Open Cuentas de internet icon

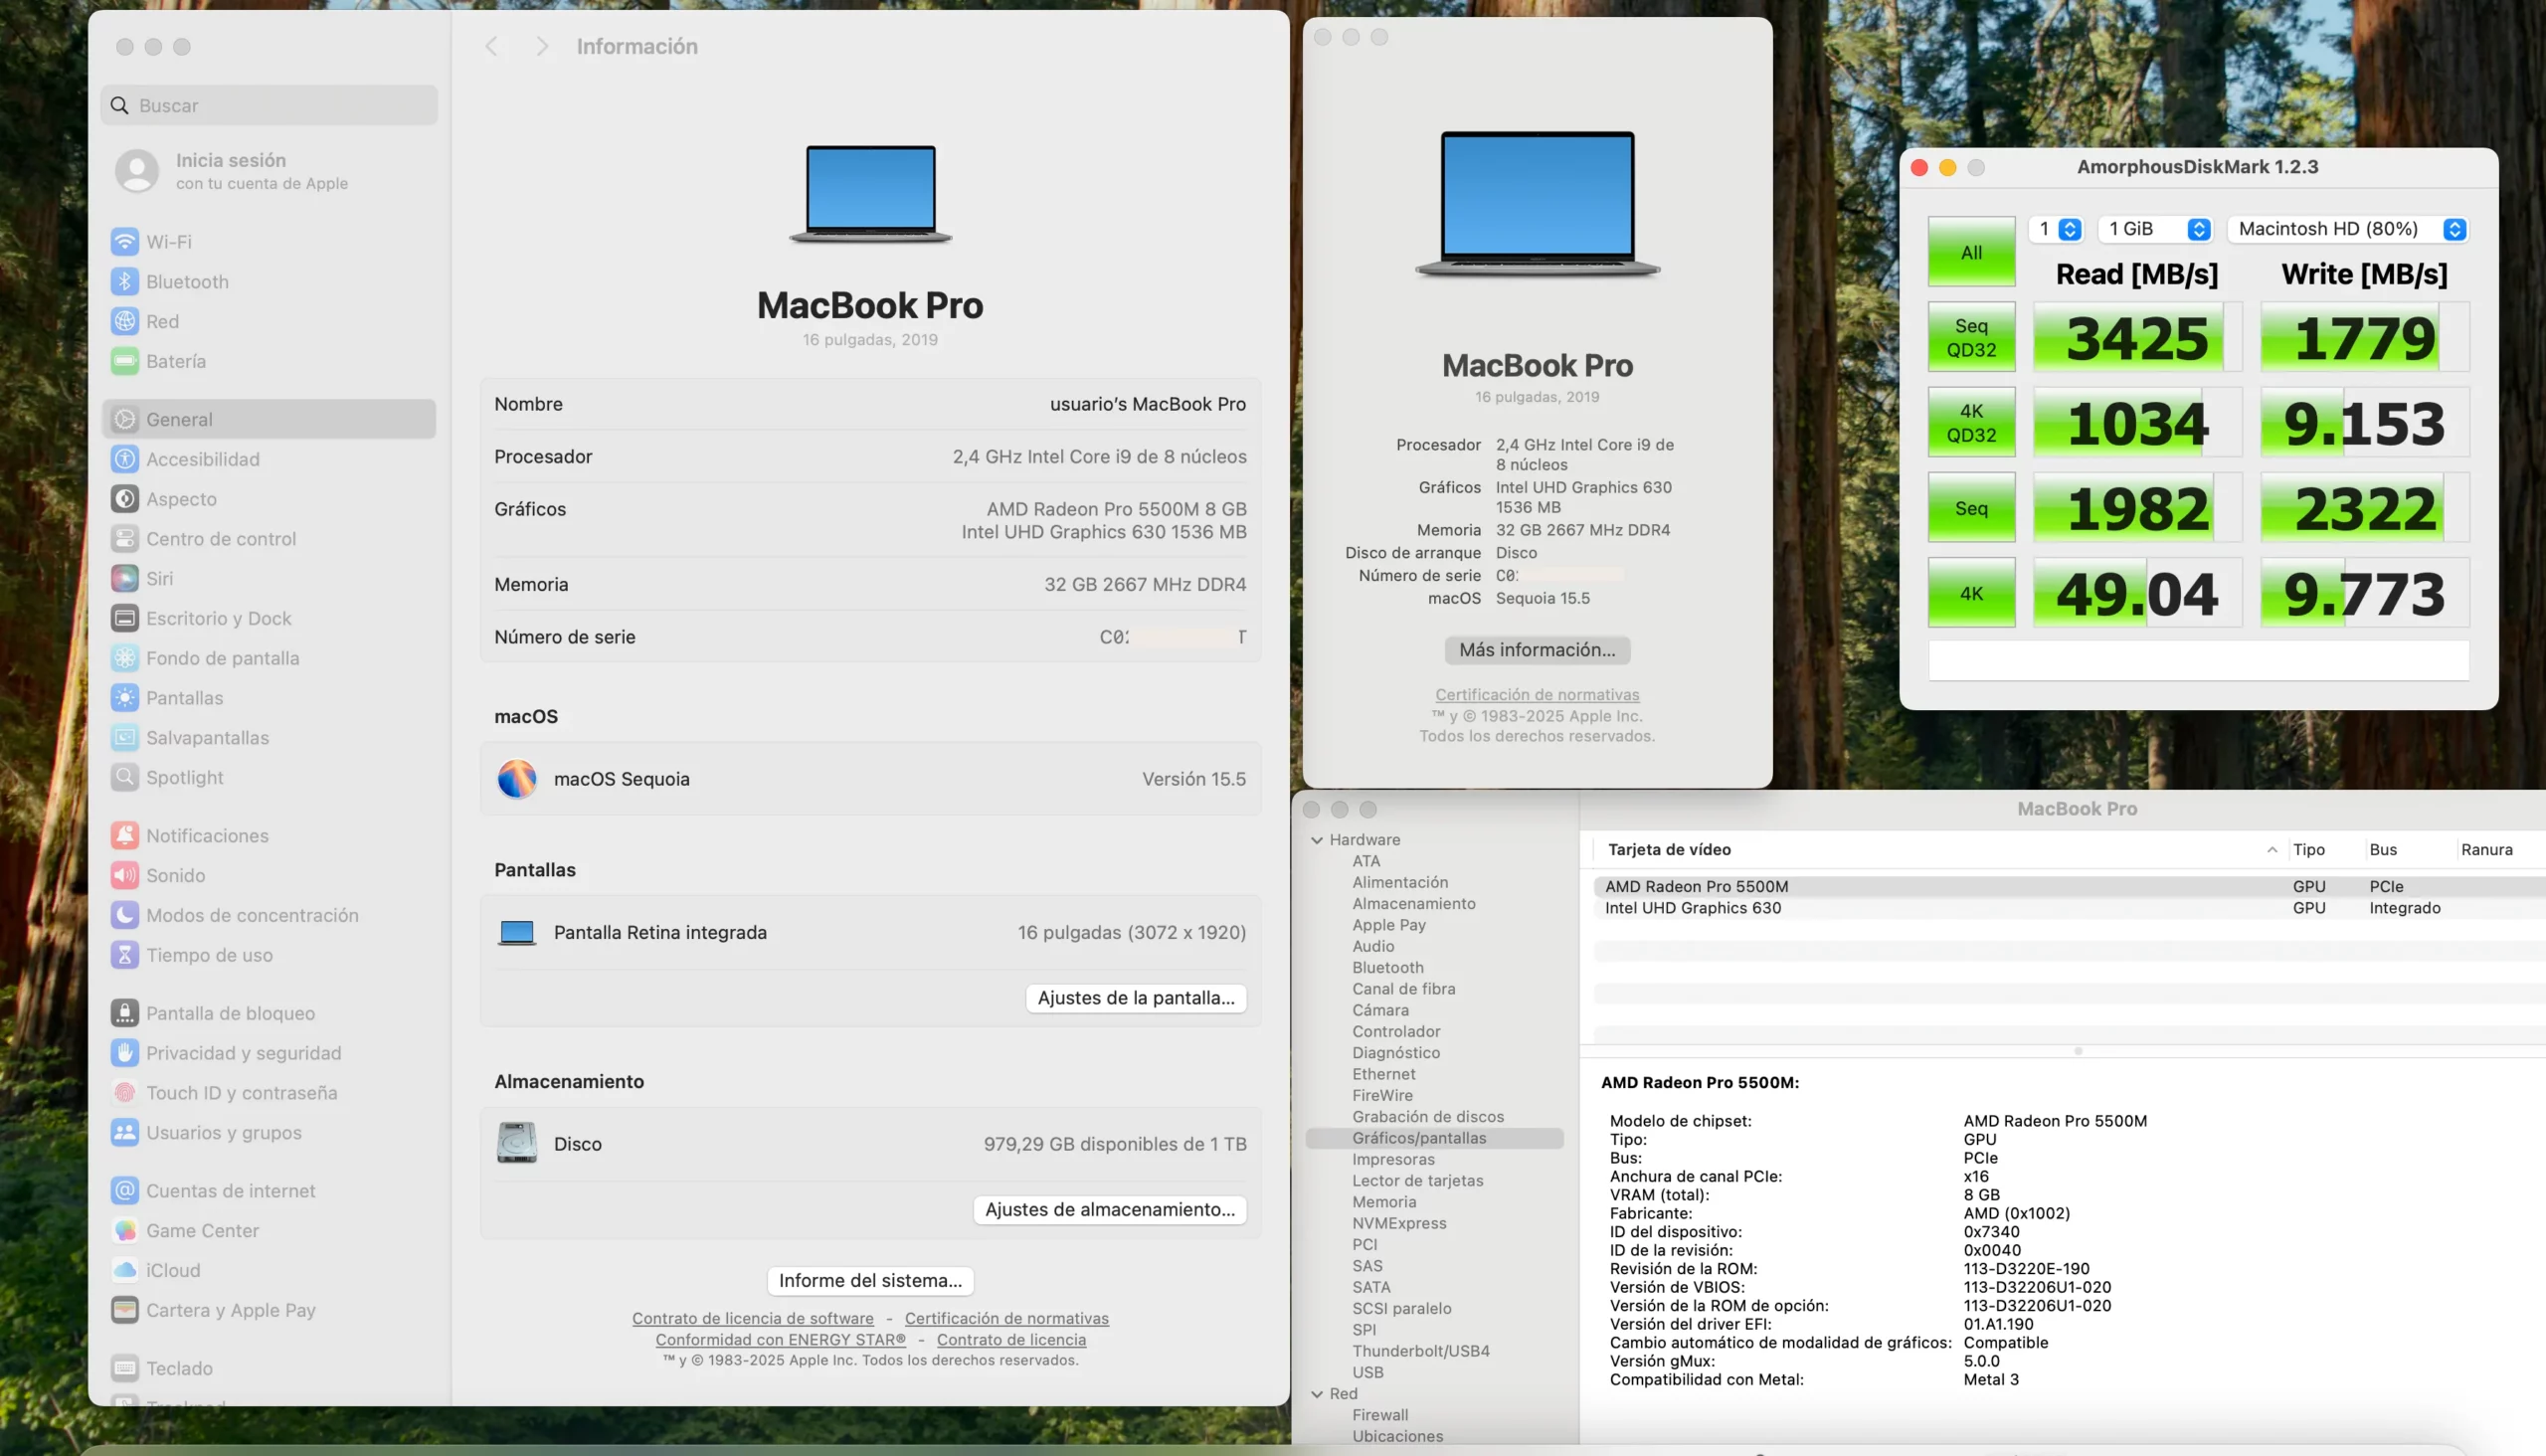click(x=124, y=1191)
